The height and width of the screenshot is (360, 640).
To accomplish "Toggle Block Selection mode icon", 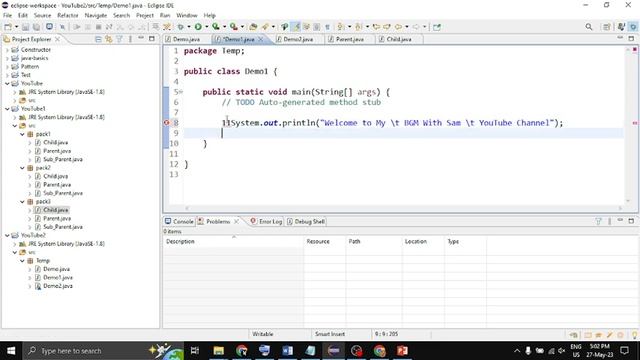I will pos(317,27).
